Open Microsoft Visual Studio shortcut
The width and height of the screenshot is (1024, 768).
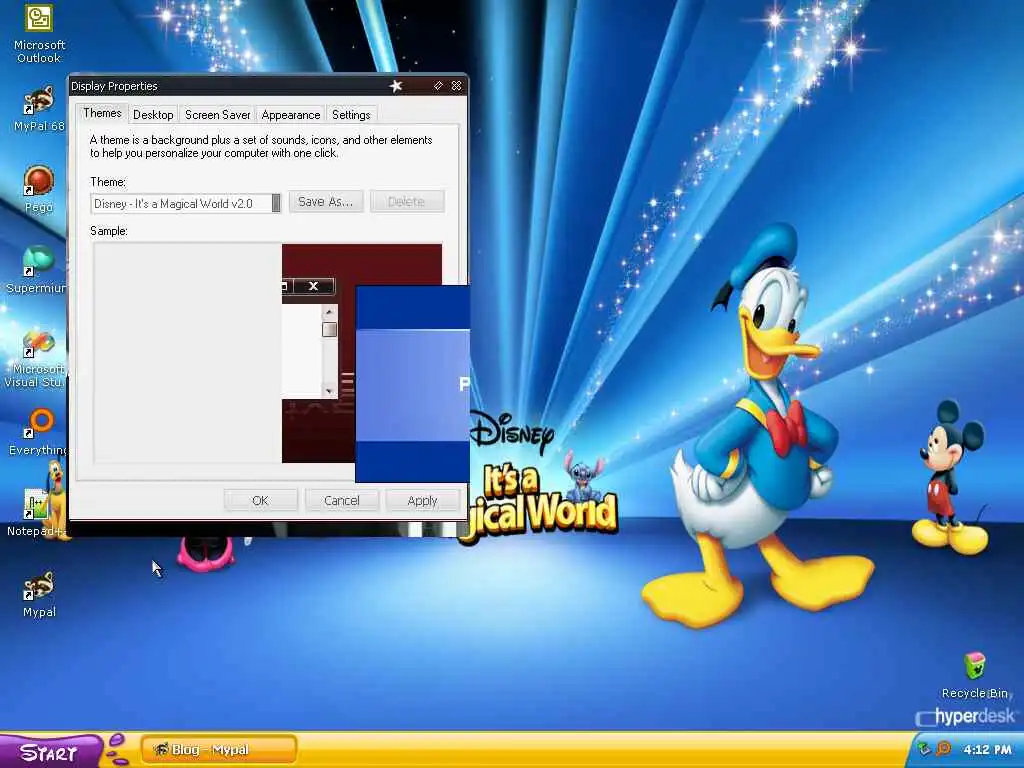[x=35, y=358]
